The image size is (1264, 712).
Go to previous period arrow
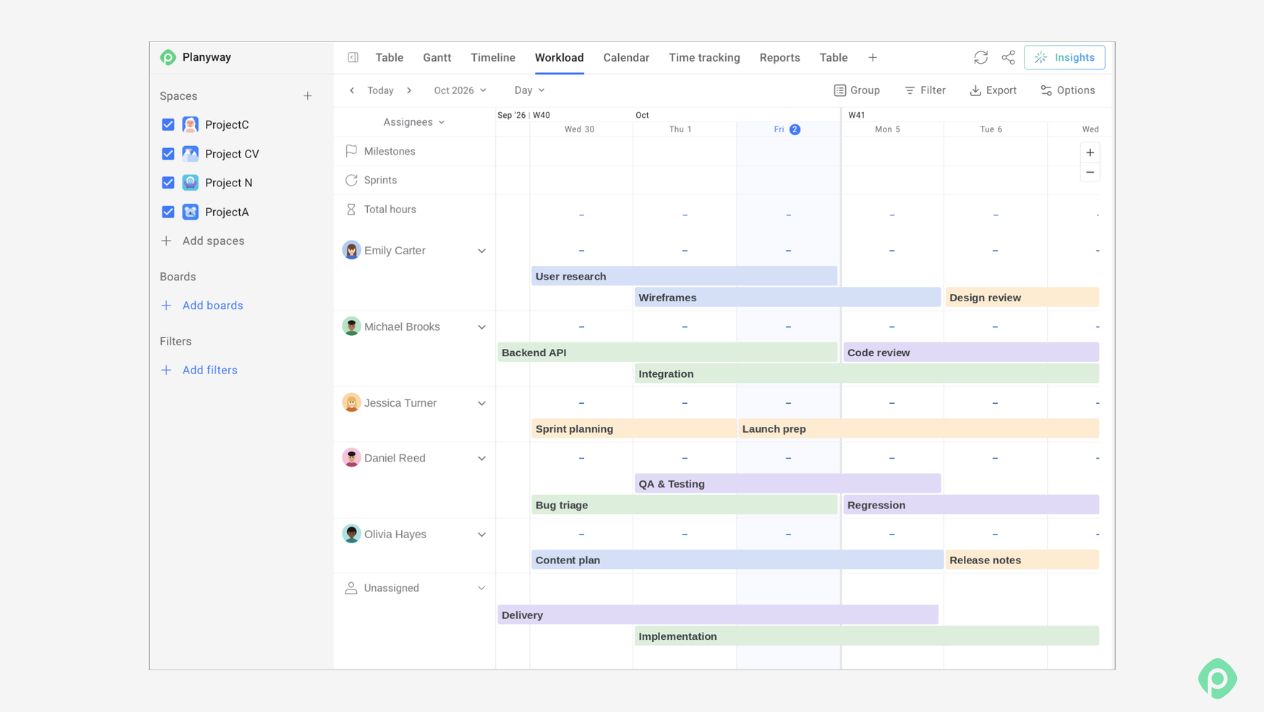[x=352, y=90]
